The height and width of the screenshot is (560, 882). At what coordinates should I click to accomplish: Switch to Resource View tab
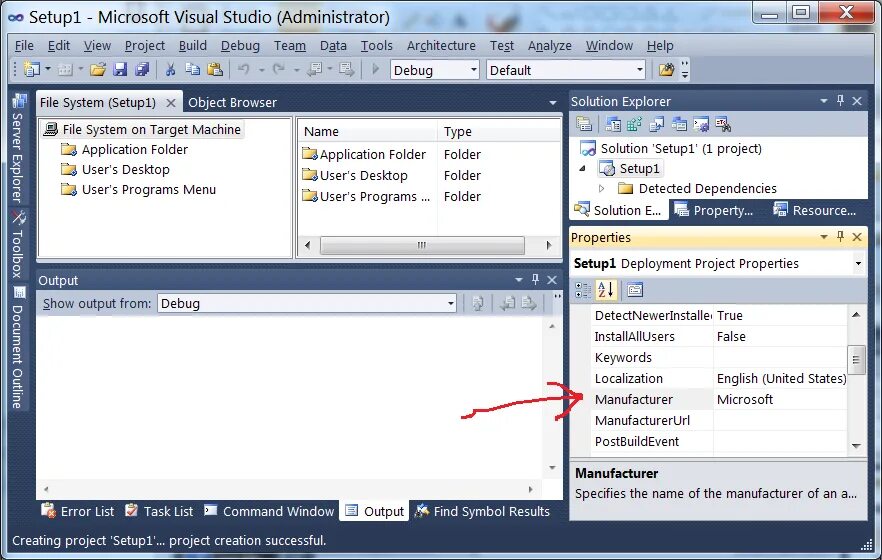coord(814,210)
